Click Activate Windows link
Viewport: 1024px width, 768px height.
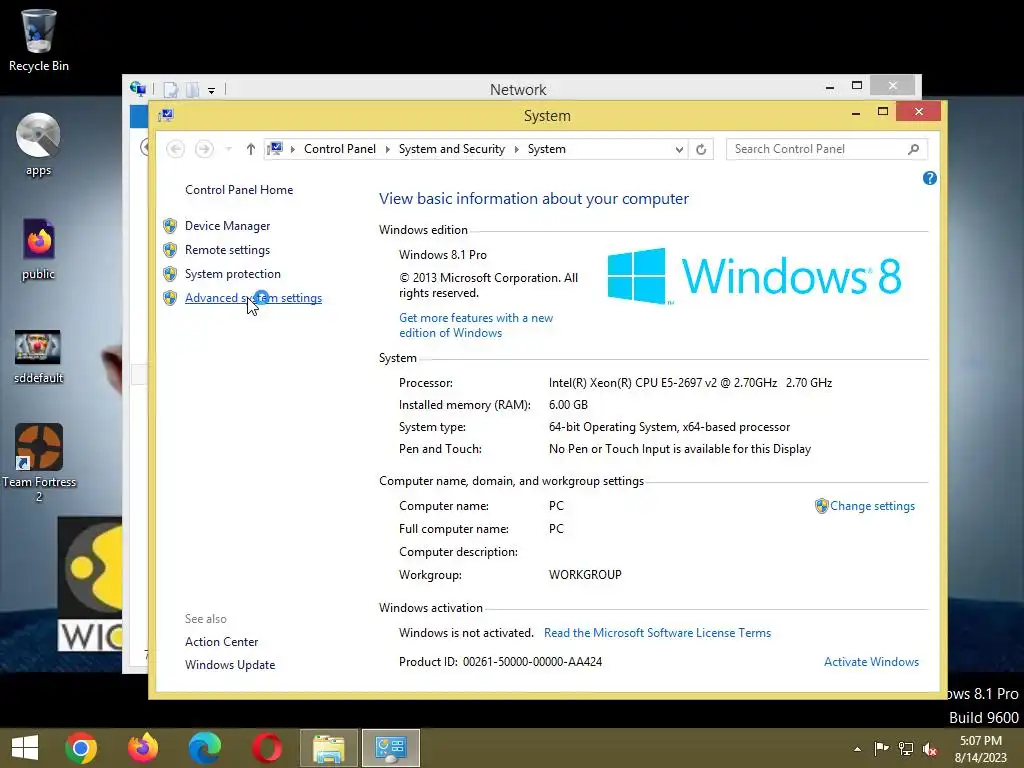871,662
